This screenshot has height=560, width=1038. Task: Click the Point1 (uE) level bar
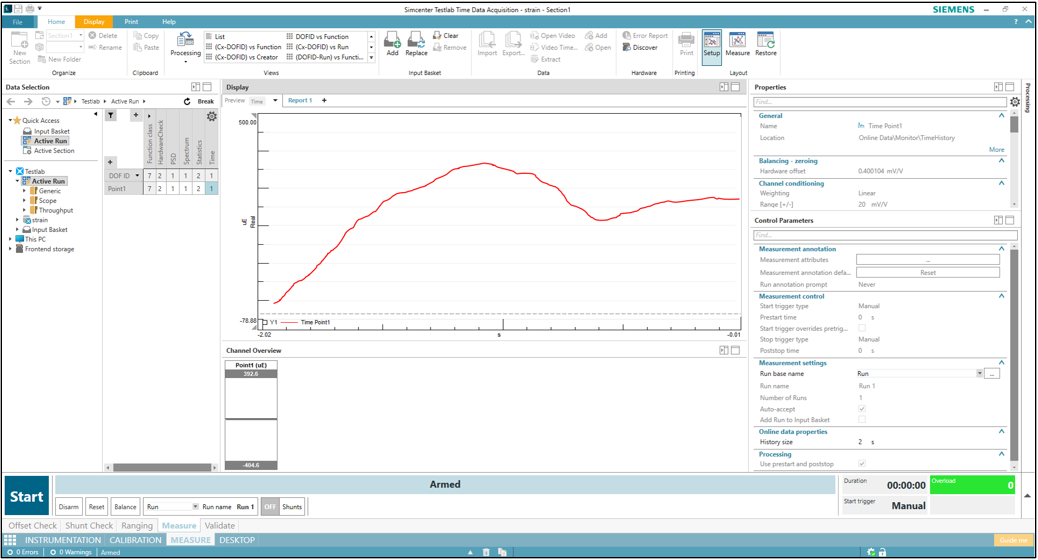tap(251, 415)
